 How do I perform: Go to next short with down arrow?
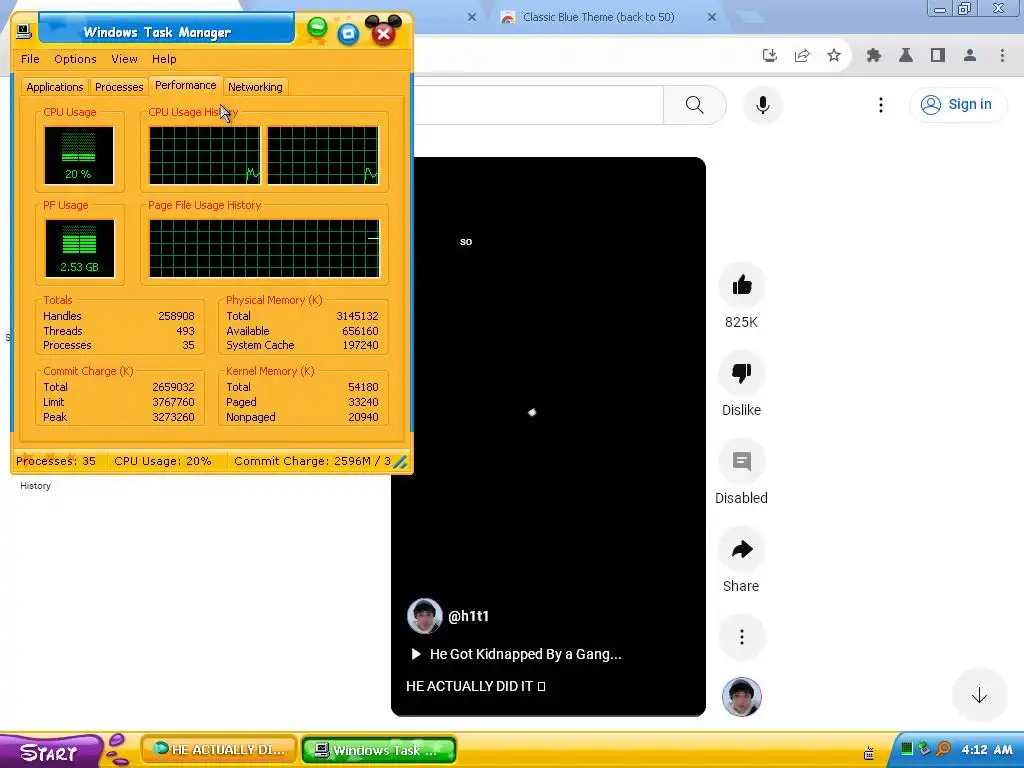click(x=979, y=696)
